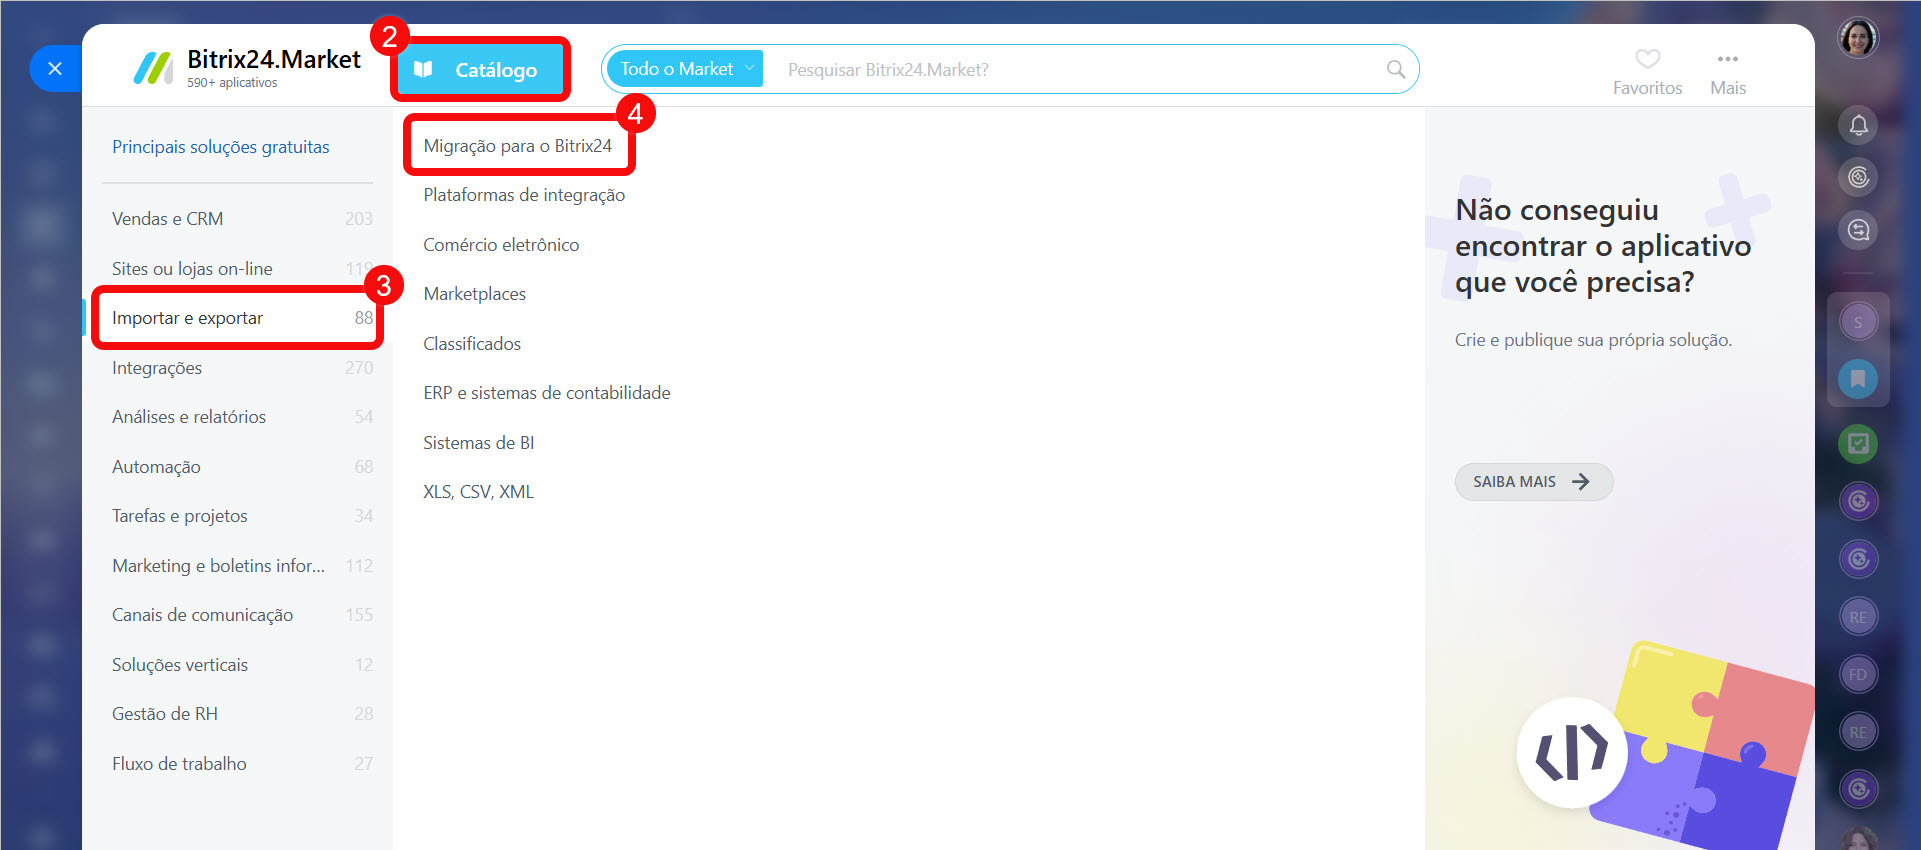Open notifications bell icon

(x=1858, y=125)
